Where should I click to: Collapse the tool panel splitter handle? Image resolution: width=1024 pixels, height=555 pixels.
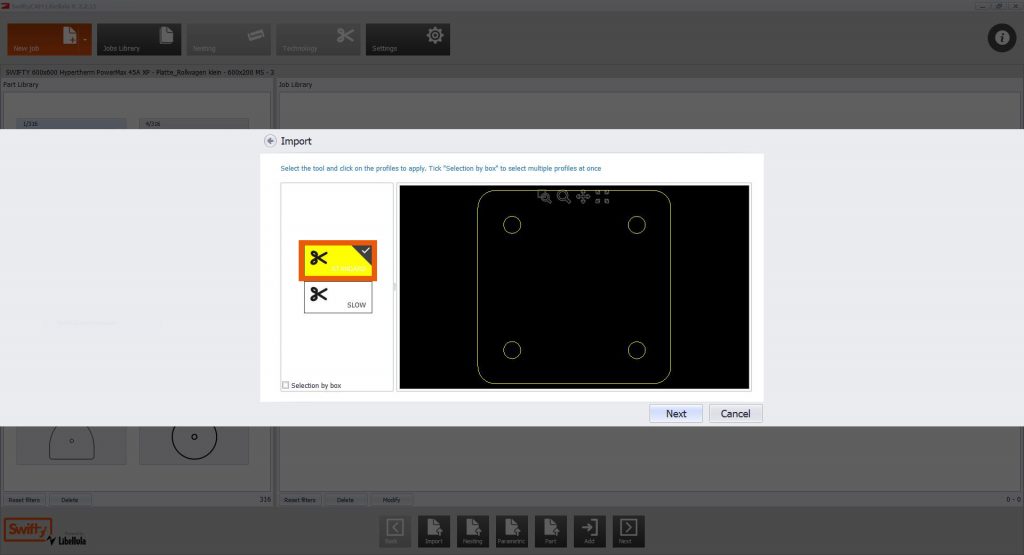click(x=395, y=287)
